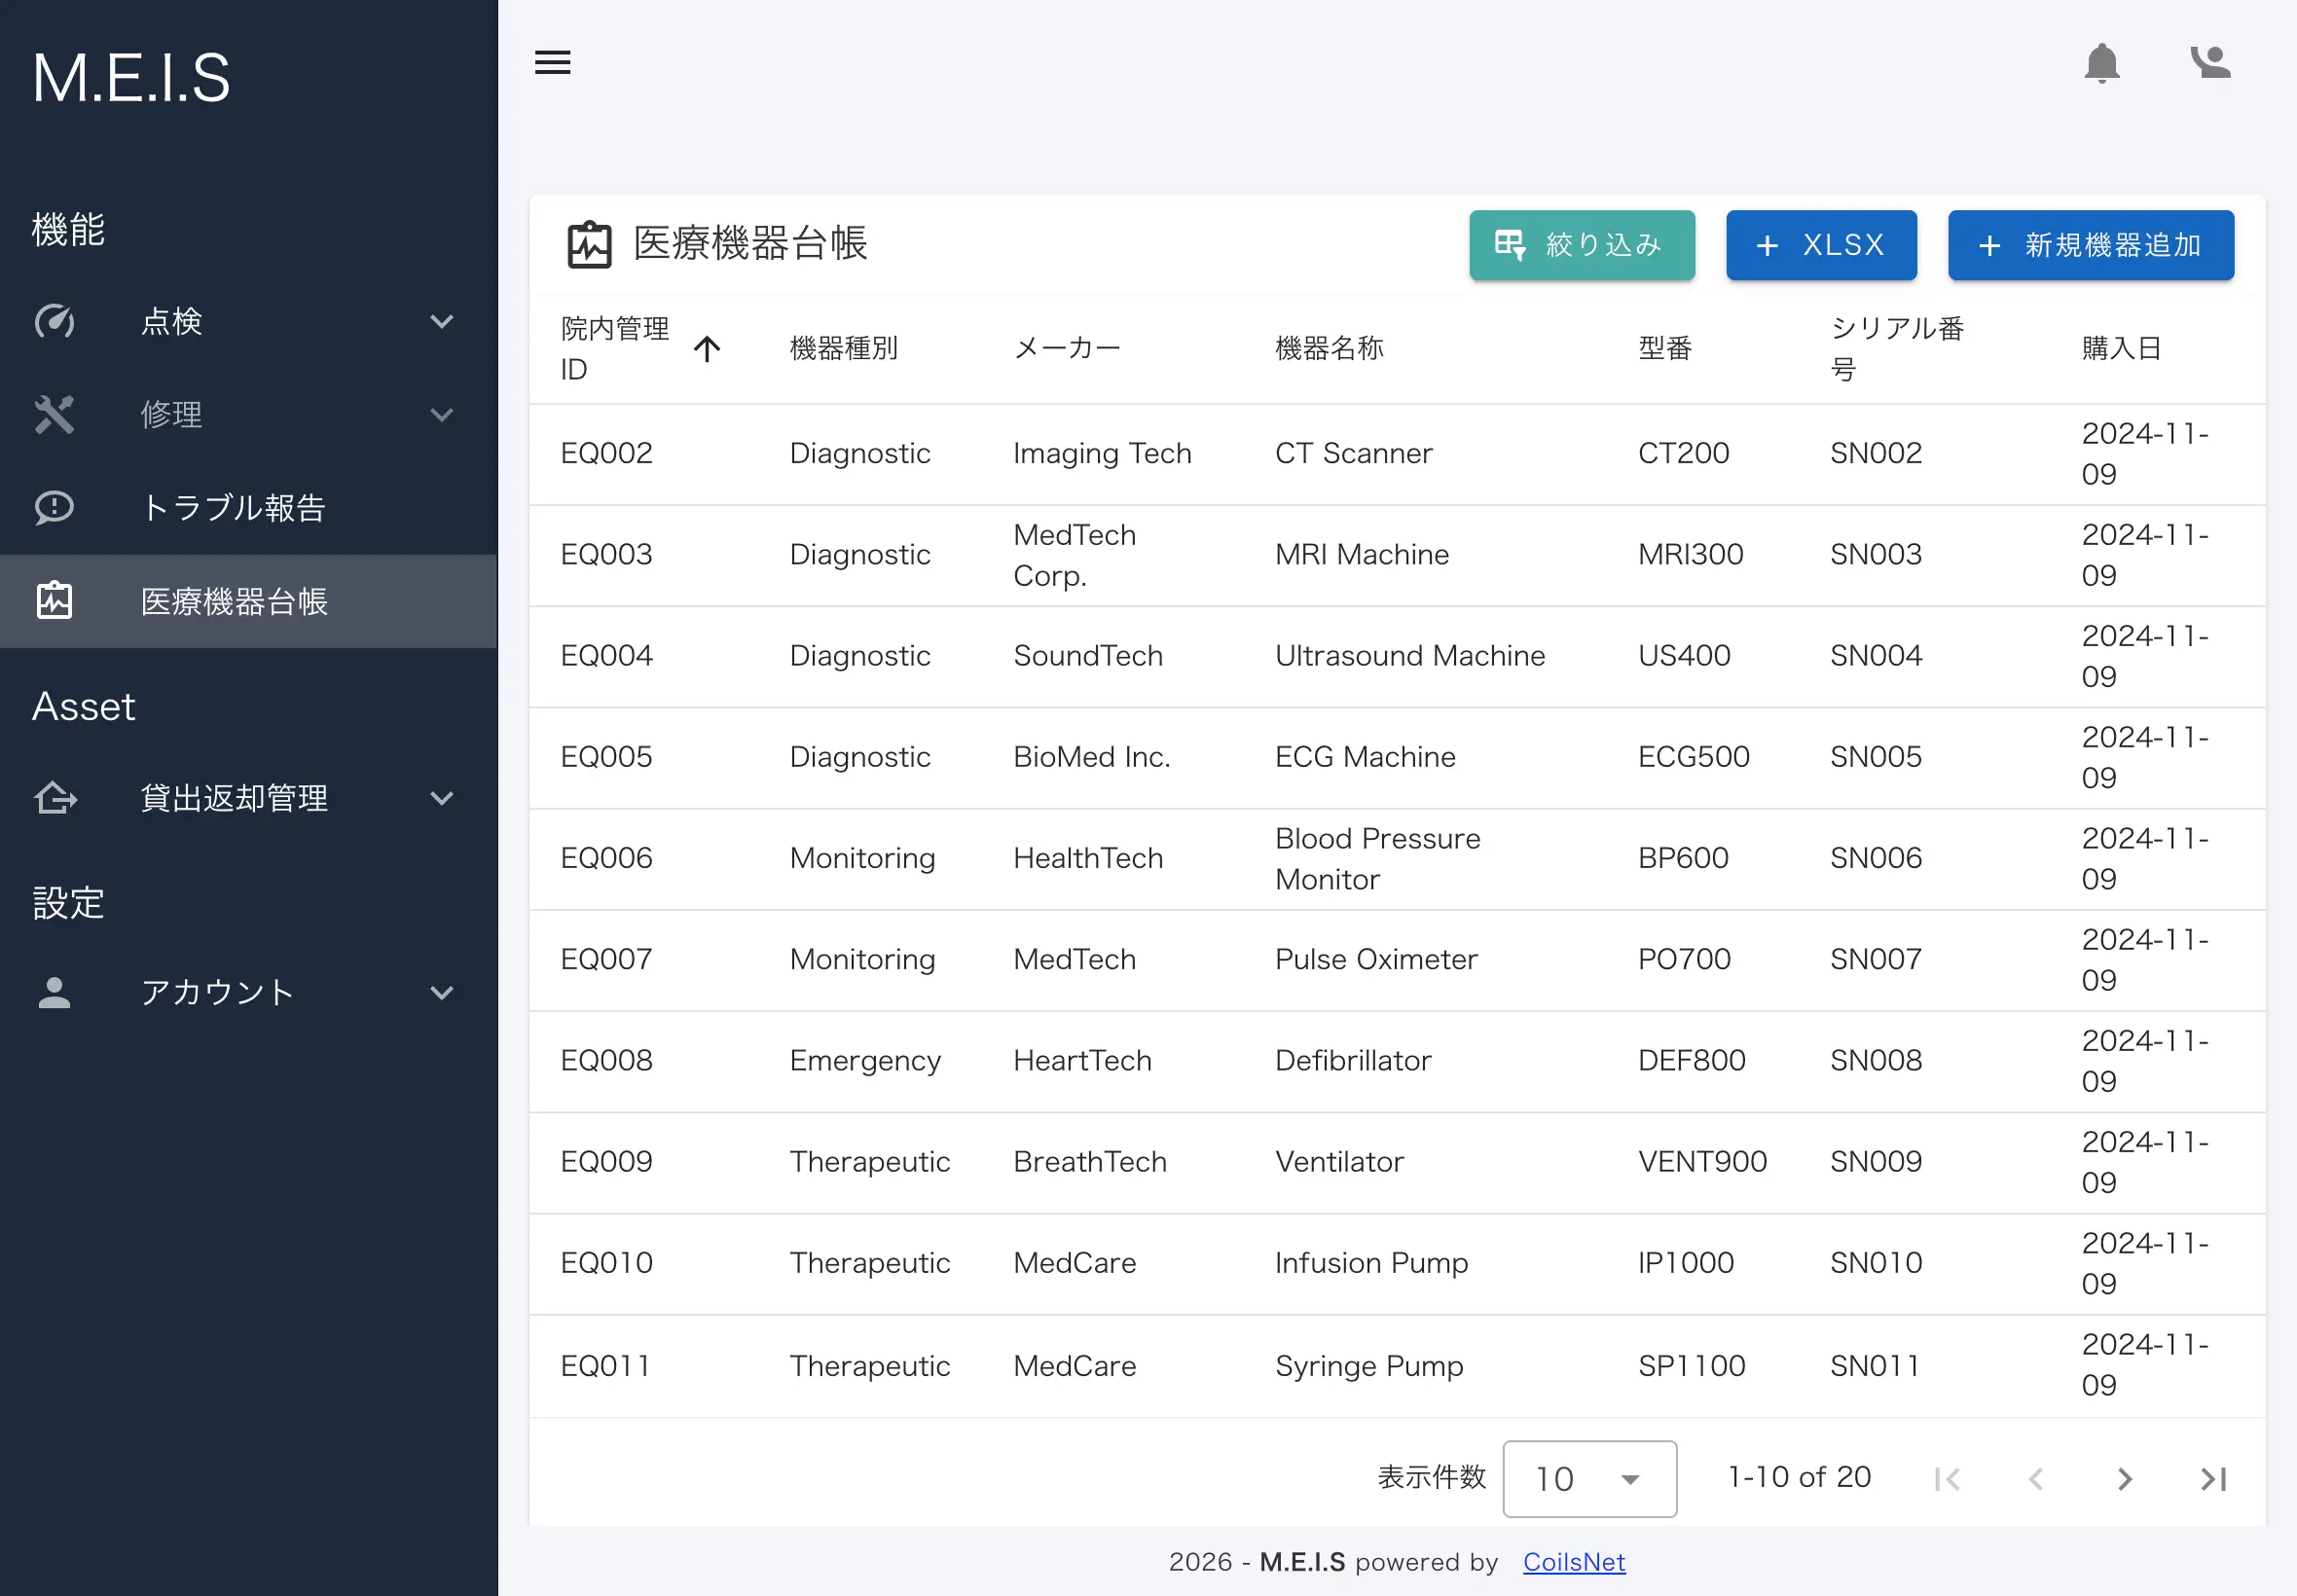Click the 点検 gauge icon in sidebar
2297x1596 pixels.
pyautogui.click(x=54, y=321)
